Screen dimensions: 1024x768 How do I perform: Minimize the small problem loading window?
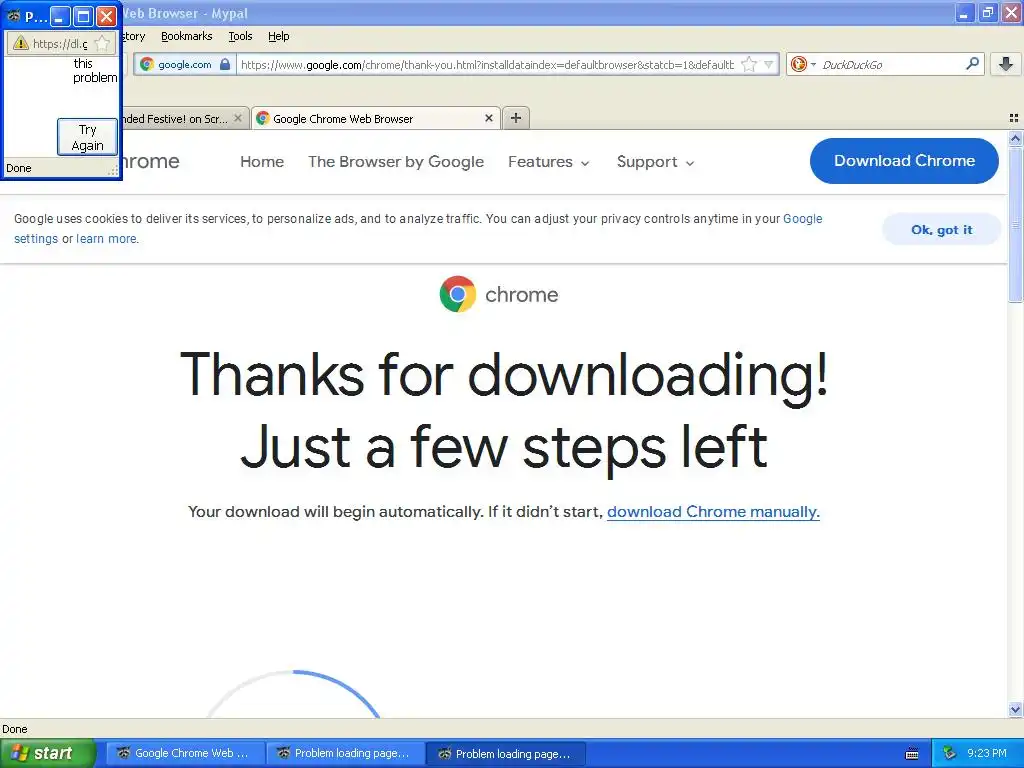(60, 16)
